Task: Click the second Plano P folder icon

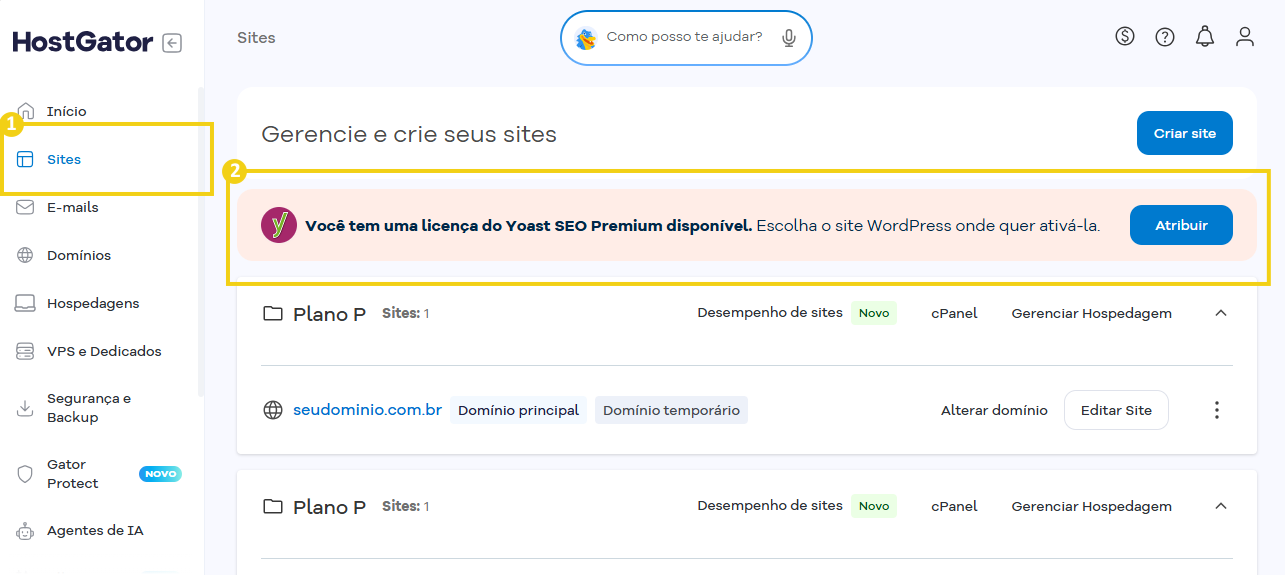Action: pos(272,507)
